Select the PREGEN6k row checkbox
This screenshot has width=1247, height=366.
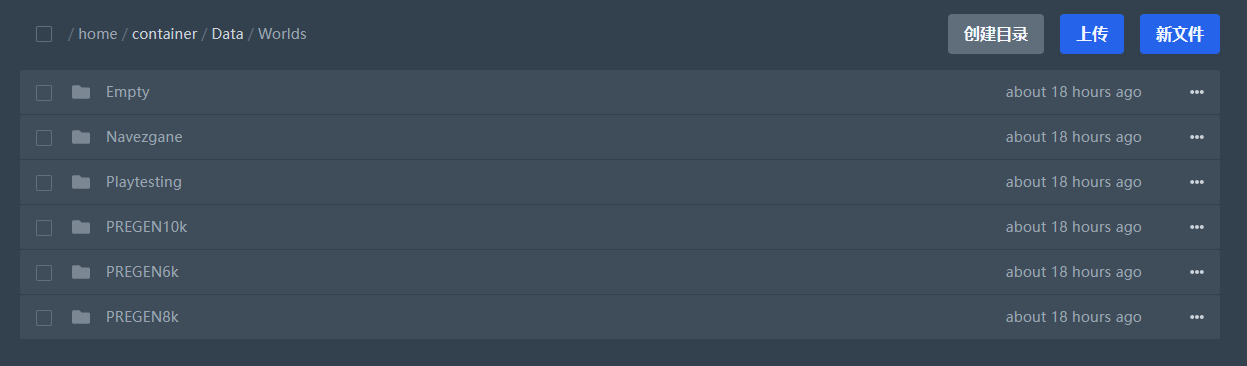(x=44, y=273)
